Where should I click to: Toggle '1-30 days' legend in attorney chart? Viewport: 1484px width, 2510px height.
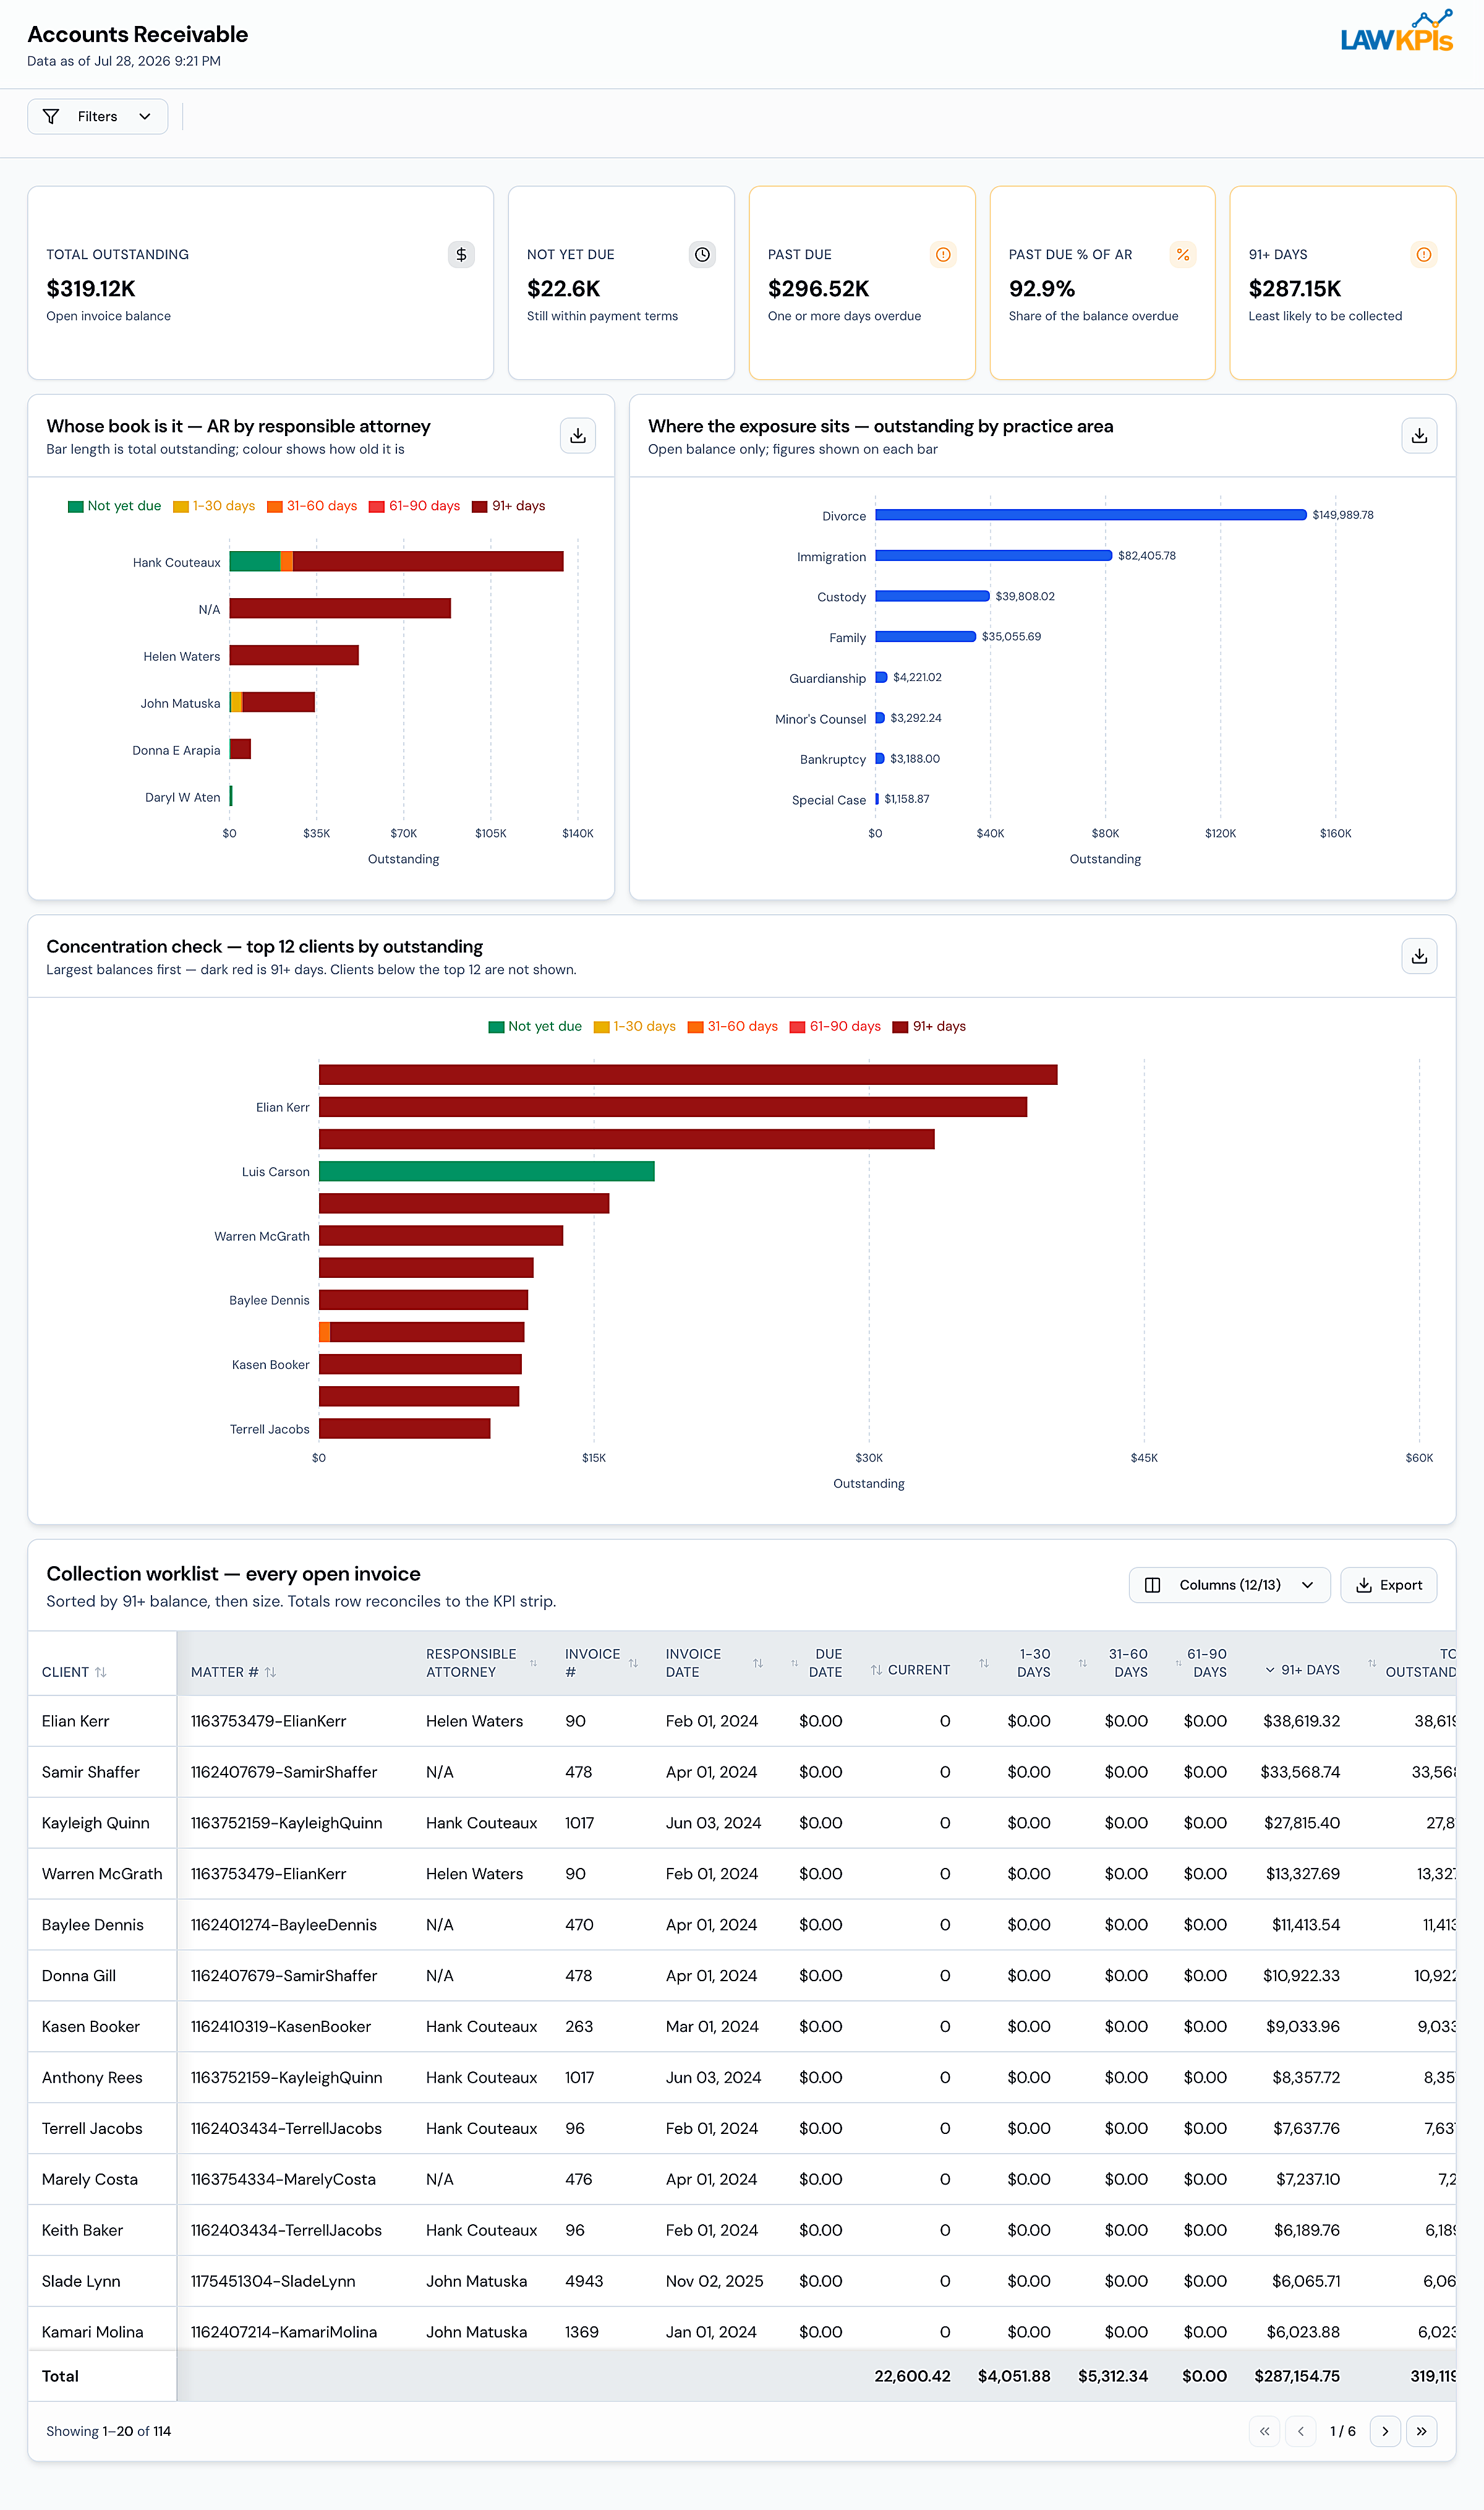pyautogui.click(x=214, y=506)
